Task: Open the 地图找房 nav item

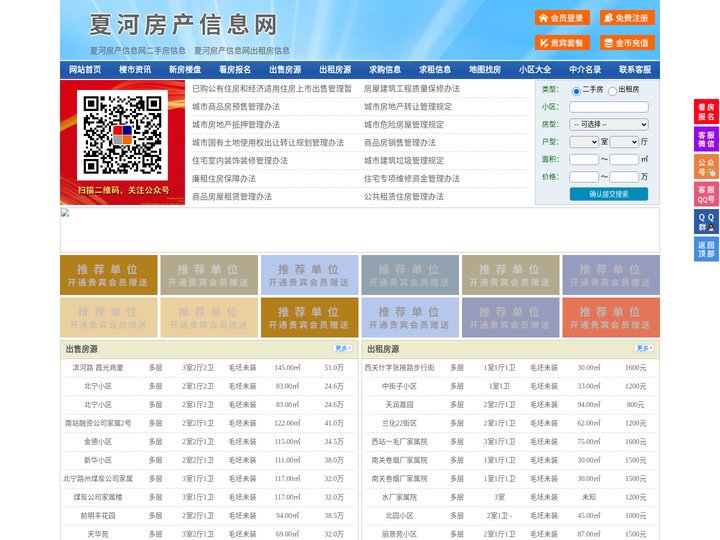Action: coord(485,70)
